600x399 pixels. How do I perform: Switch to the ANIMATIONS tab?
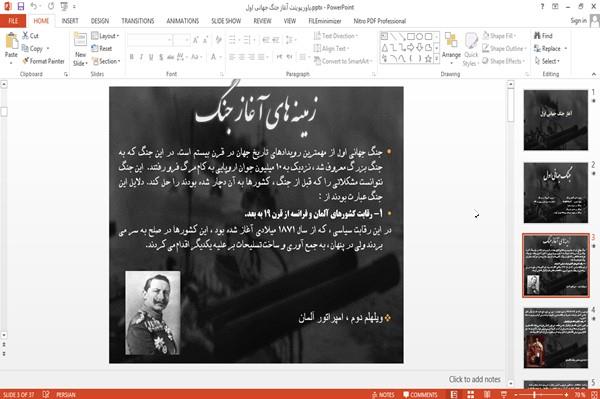point(183,21)
